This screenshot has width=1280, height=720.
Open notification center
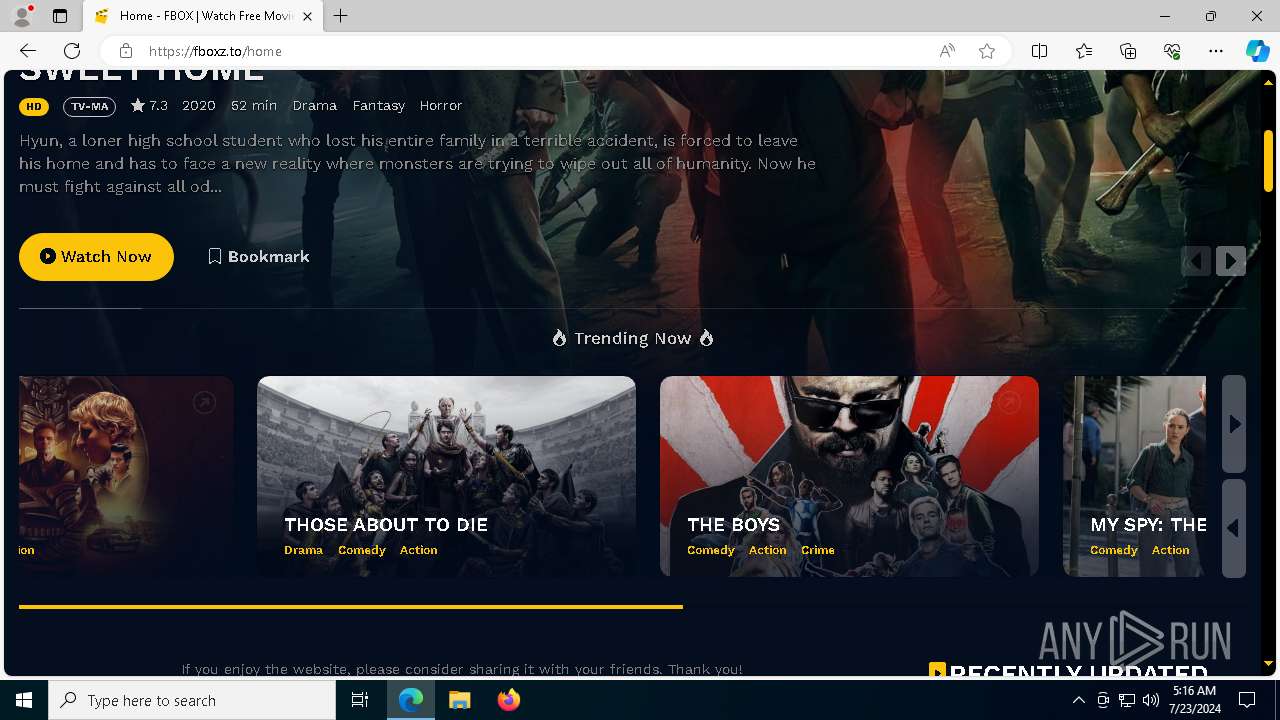[x=1248, y=700]
